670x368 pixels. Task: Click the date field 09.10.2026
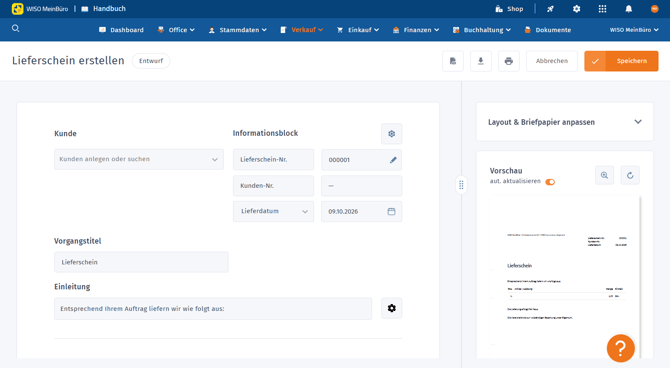pyautogui.click(x=361, y=212)
